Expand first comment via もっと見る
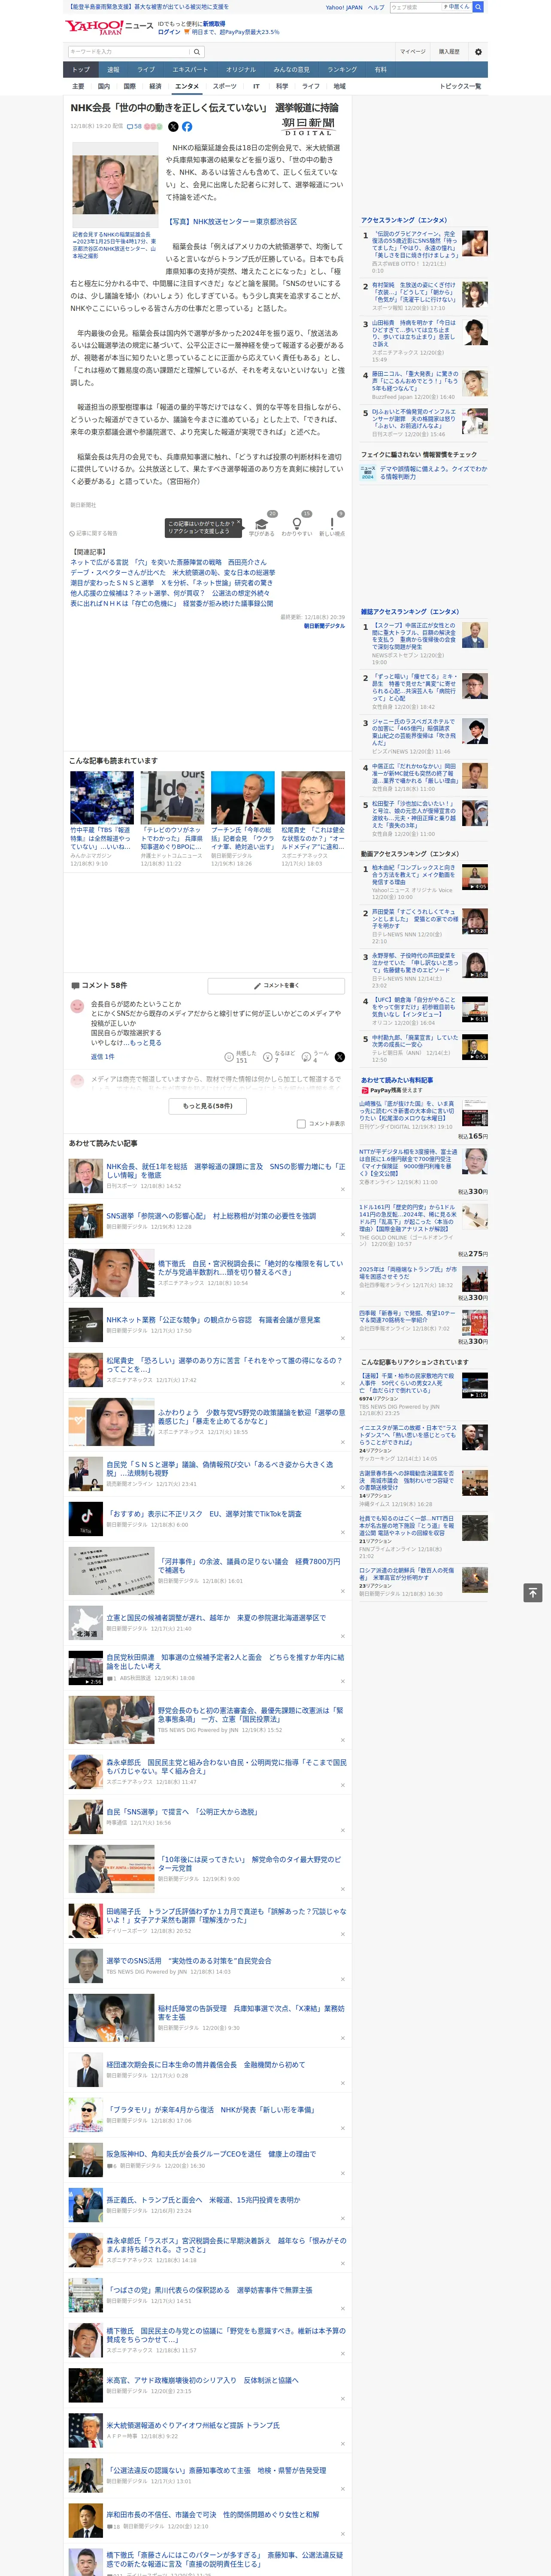This screenshot has height=2576, width=551. pos(146,1042)
